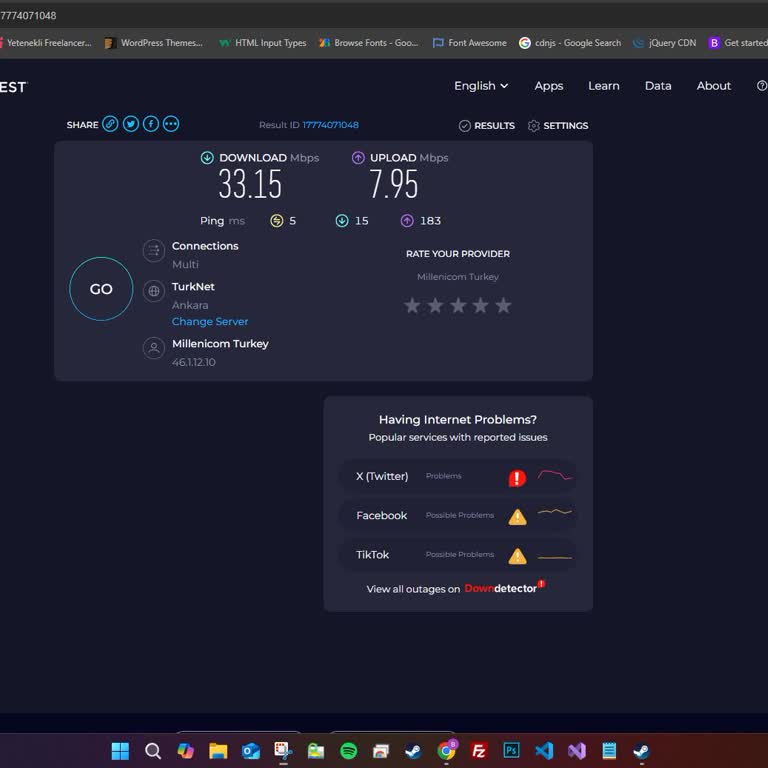Click the upload latency icon beside 183
The image size is (768, 768).
coord(407,221)
